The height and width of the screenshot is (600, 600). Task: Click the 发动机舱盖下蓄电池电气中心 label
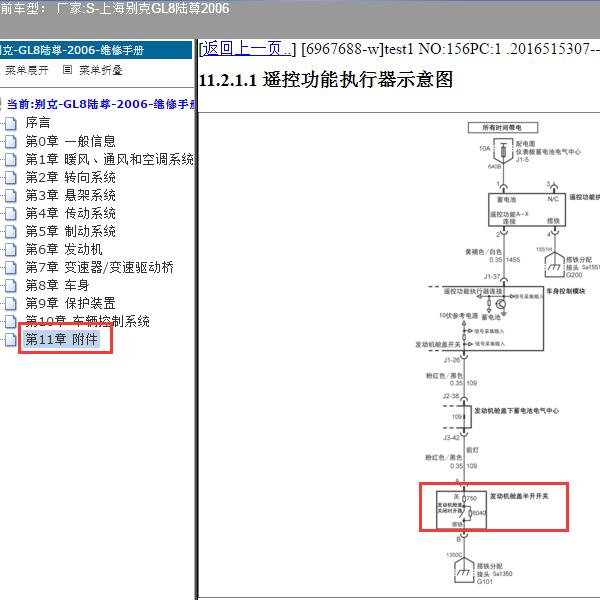pos(516,411)
